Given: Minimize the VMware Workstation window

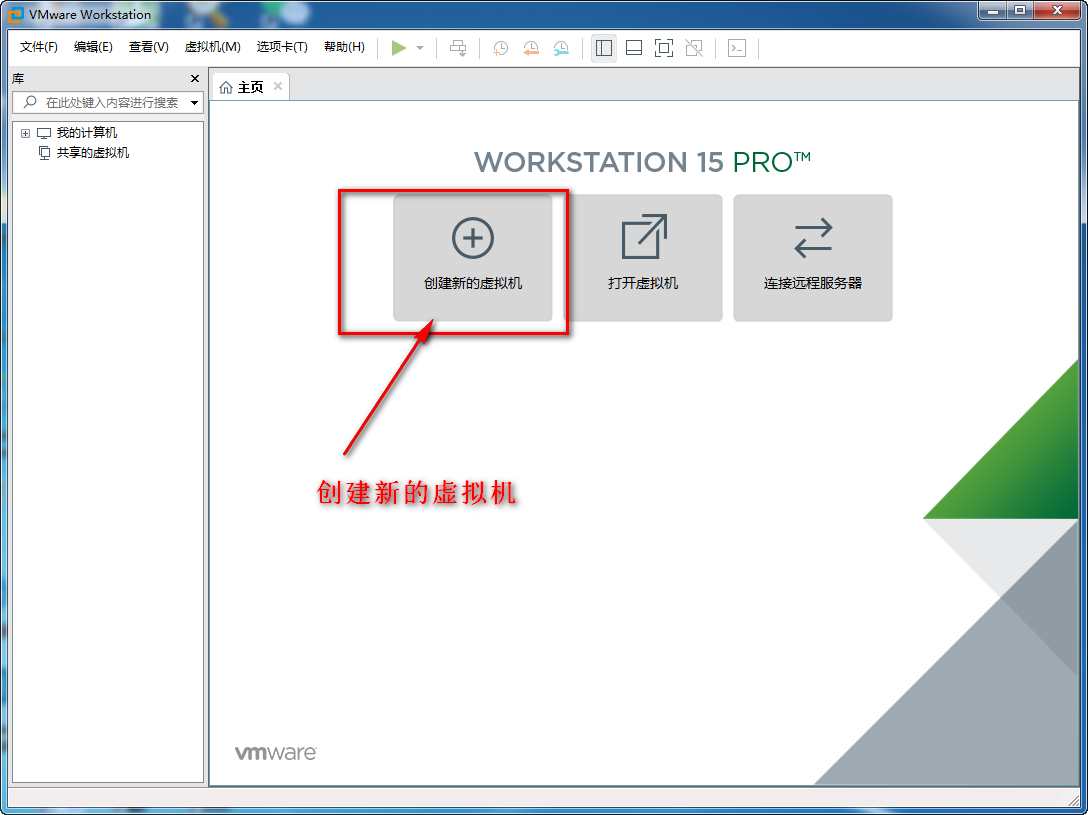Looking at the screenshot, I should tap(993, 10).
